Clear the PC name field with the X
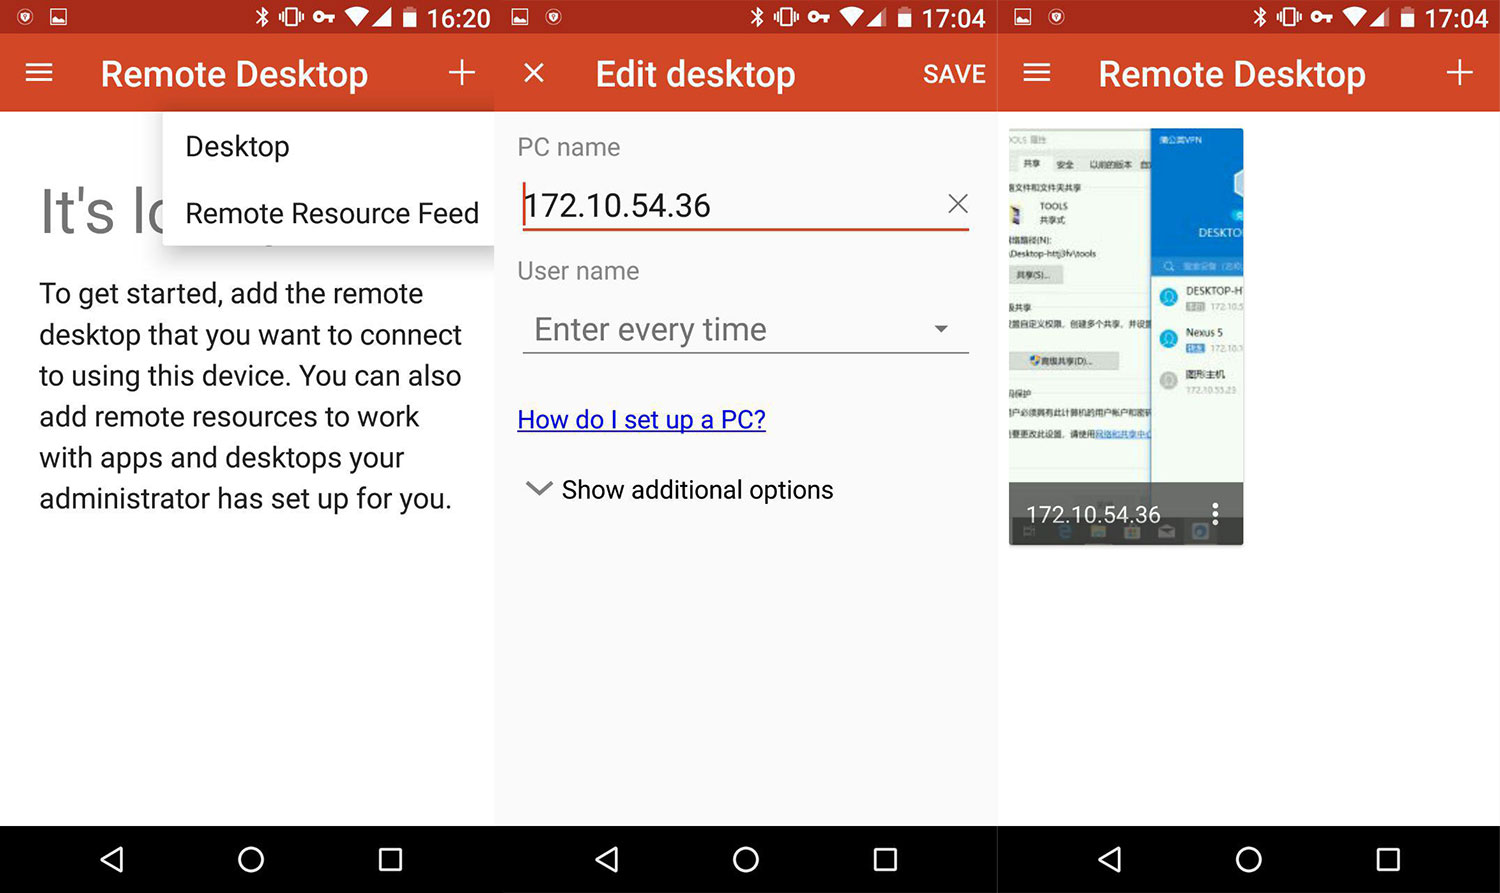1500x893 pixels. tap(957, 204)
